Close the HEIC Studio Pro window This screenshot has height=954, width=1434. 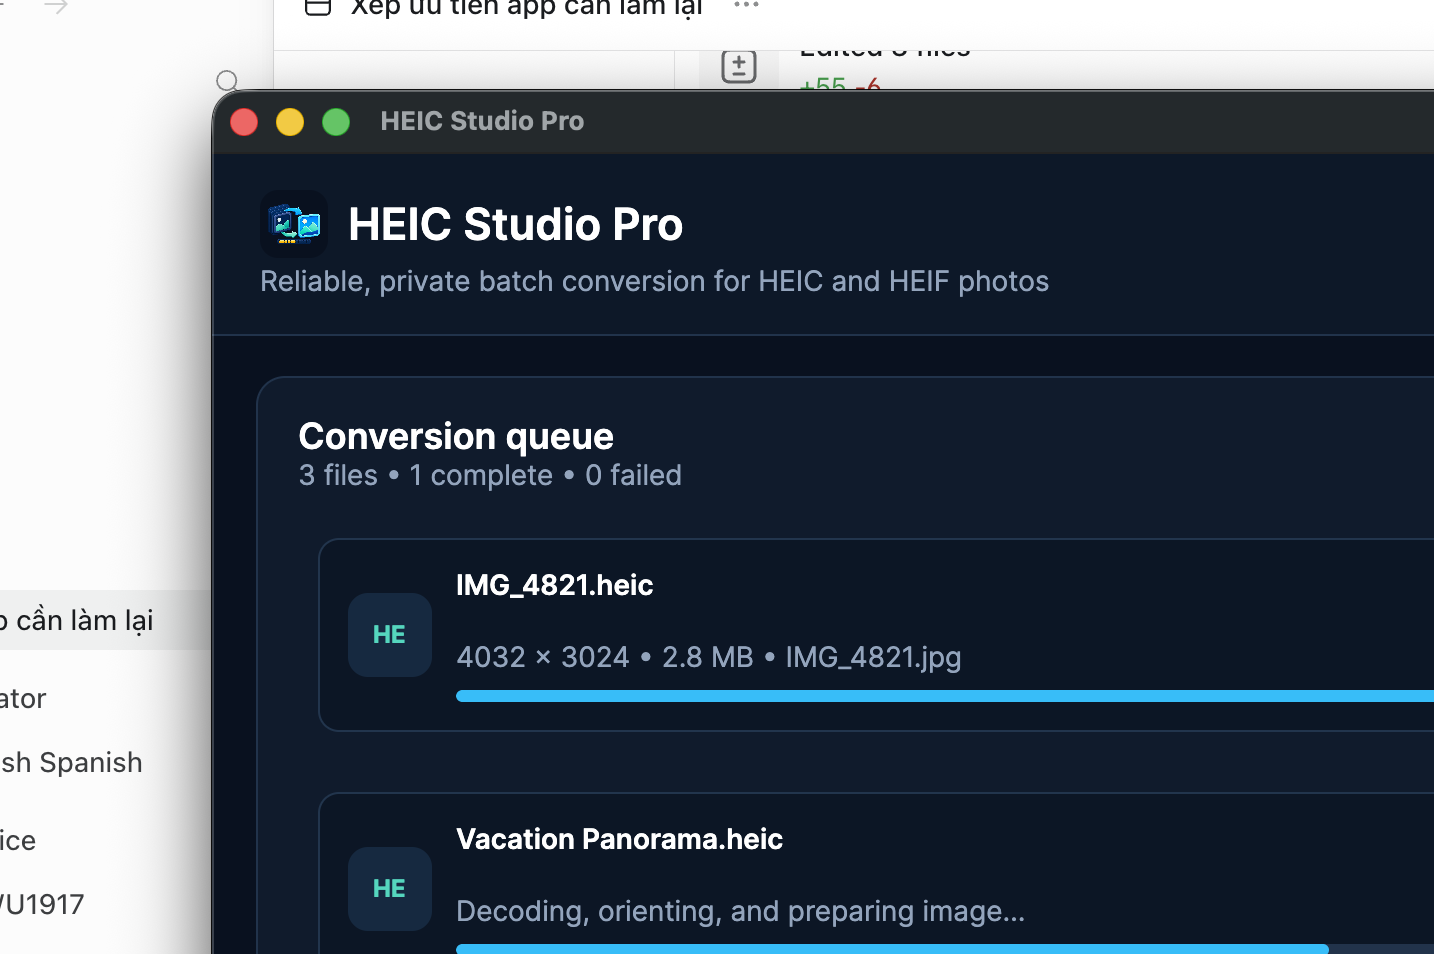(244, 122)
